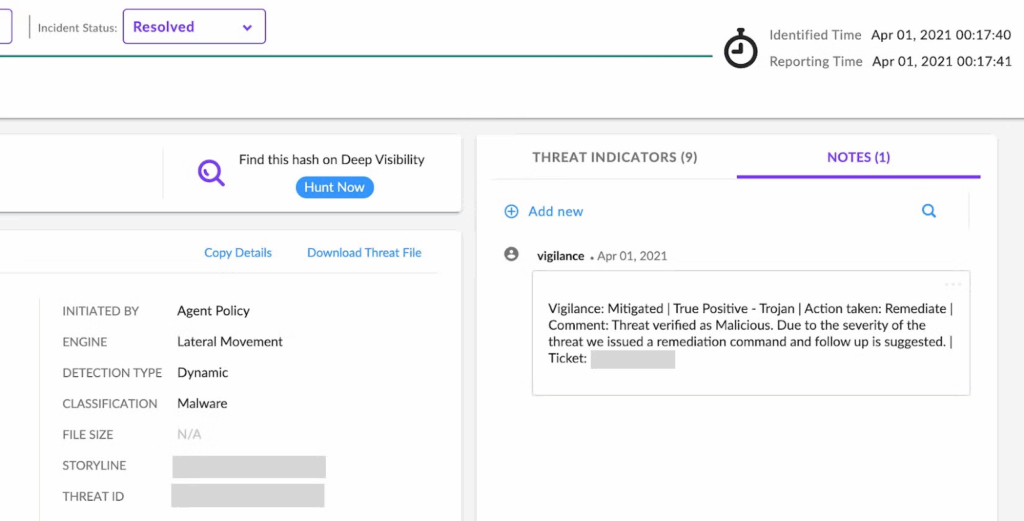Click the plus icon beside Add new
Viewport: 1024px width, 521px height.
click(x=511, y=211)
